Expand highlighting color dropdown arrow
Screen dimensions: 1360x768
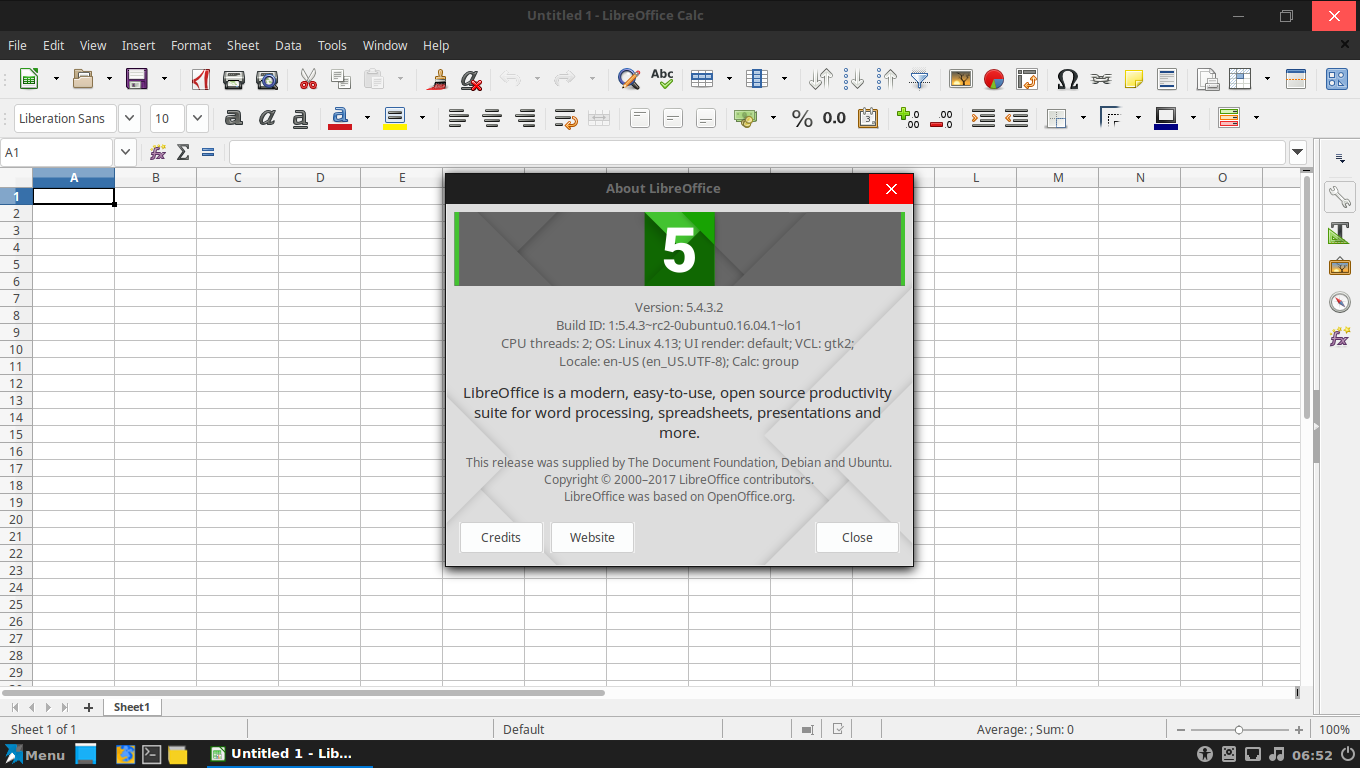tap(421, 118)
